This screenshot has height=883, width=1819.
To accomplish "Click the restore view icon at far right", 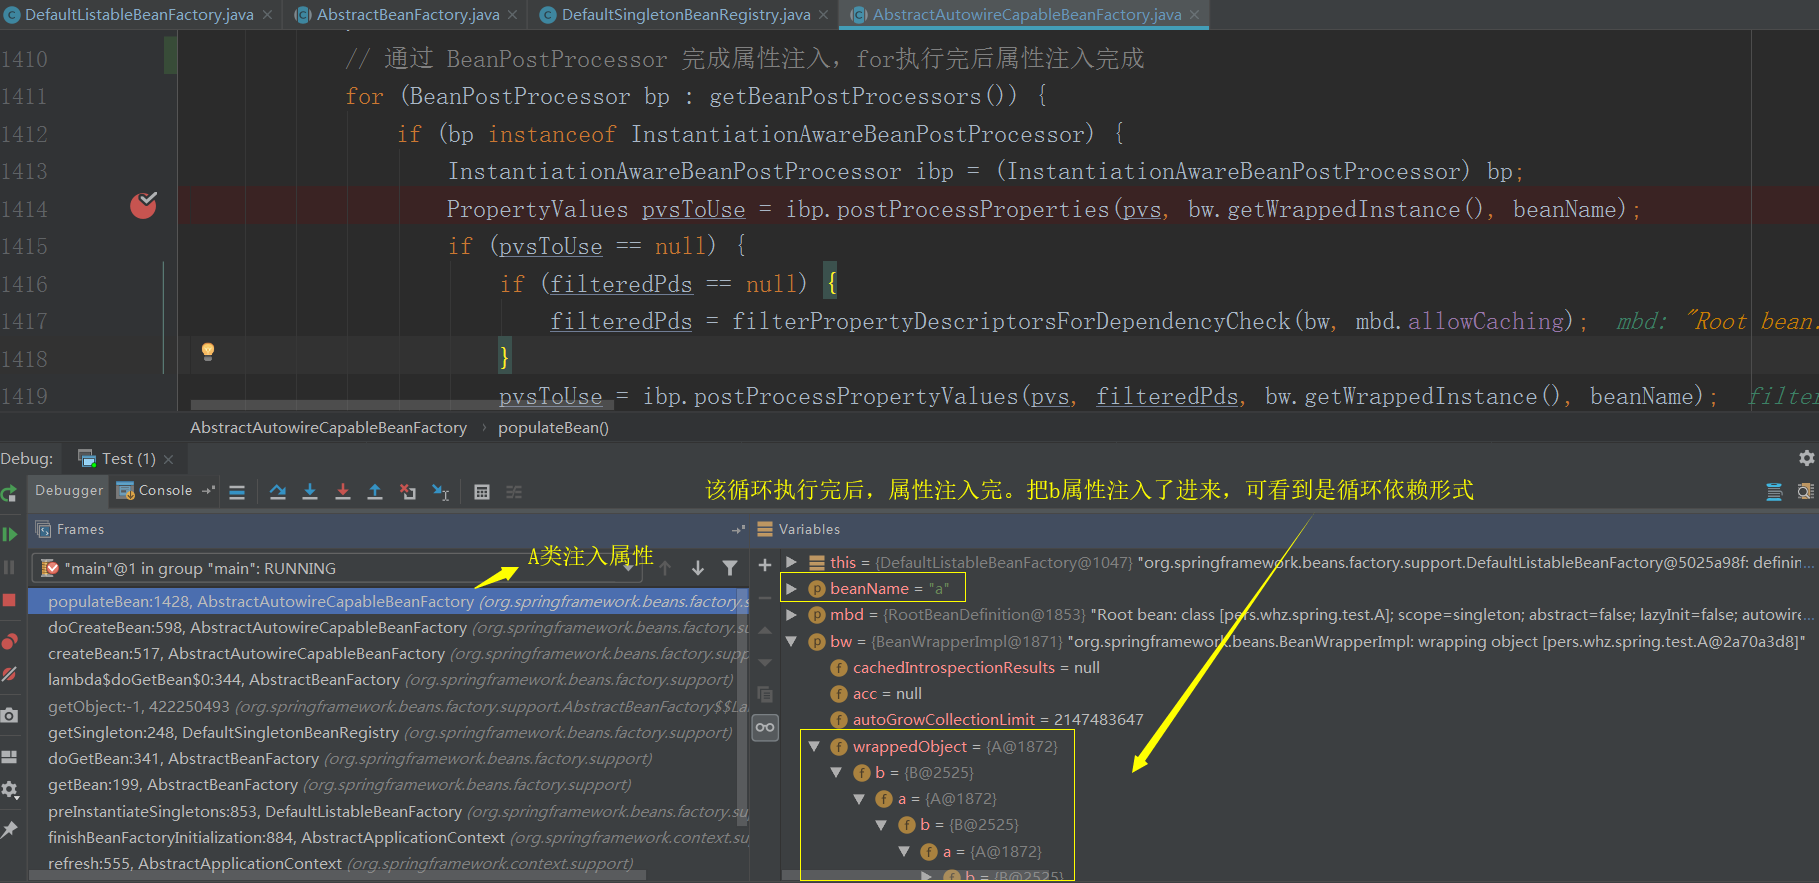I will (x=1805, y=492).
